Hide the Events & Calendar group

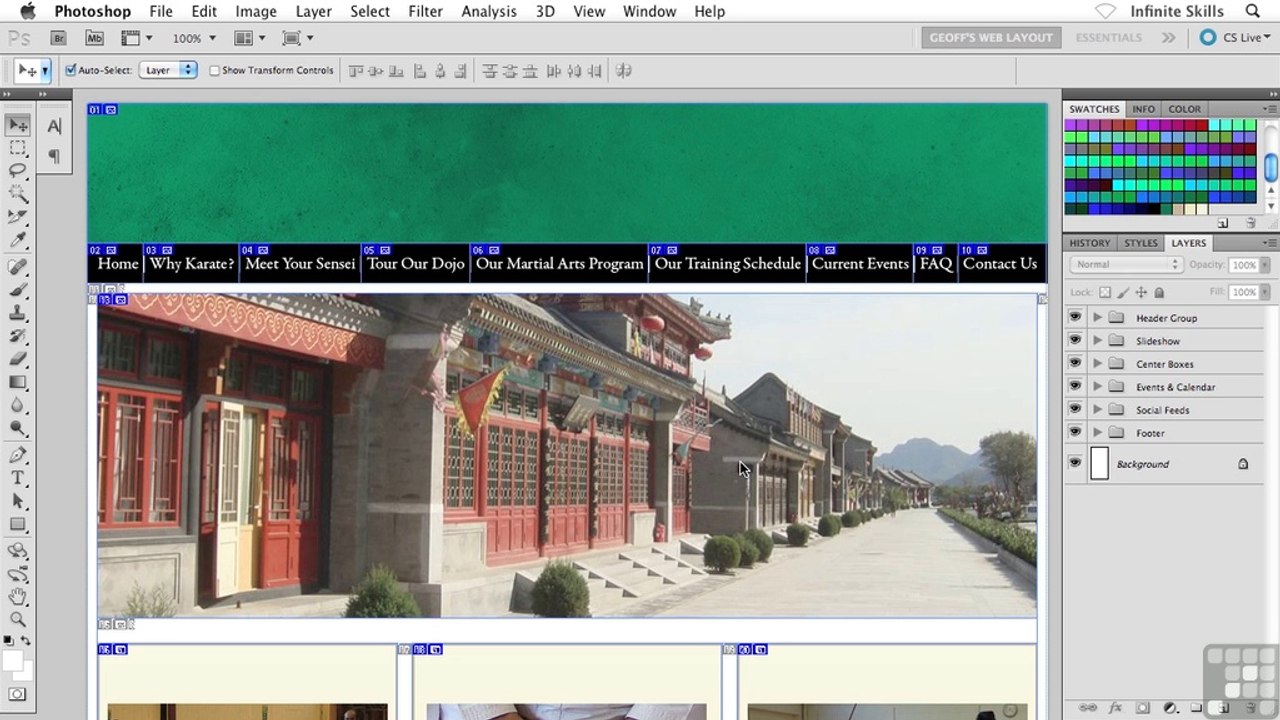click(1075, 387)
